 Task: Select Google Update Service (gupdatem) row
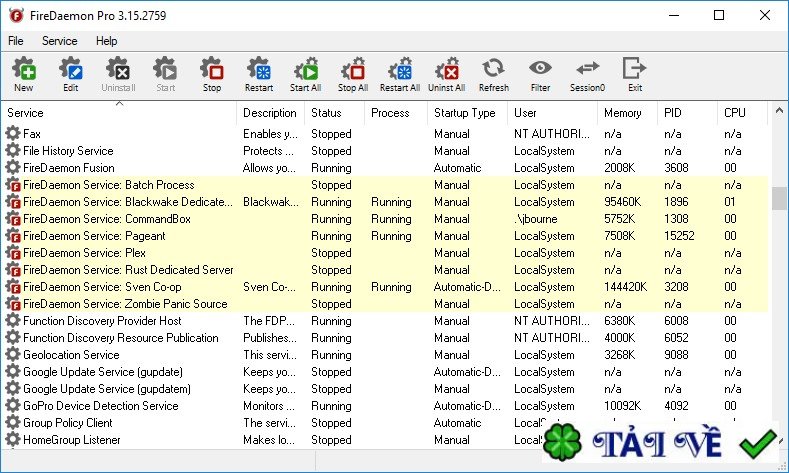pyautogui.click(x=385, y=388)
